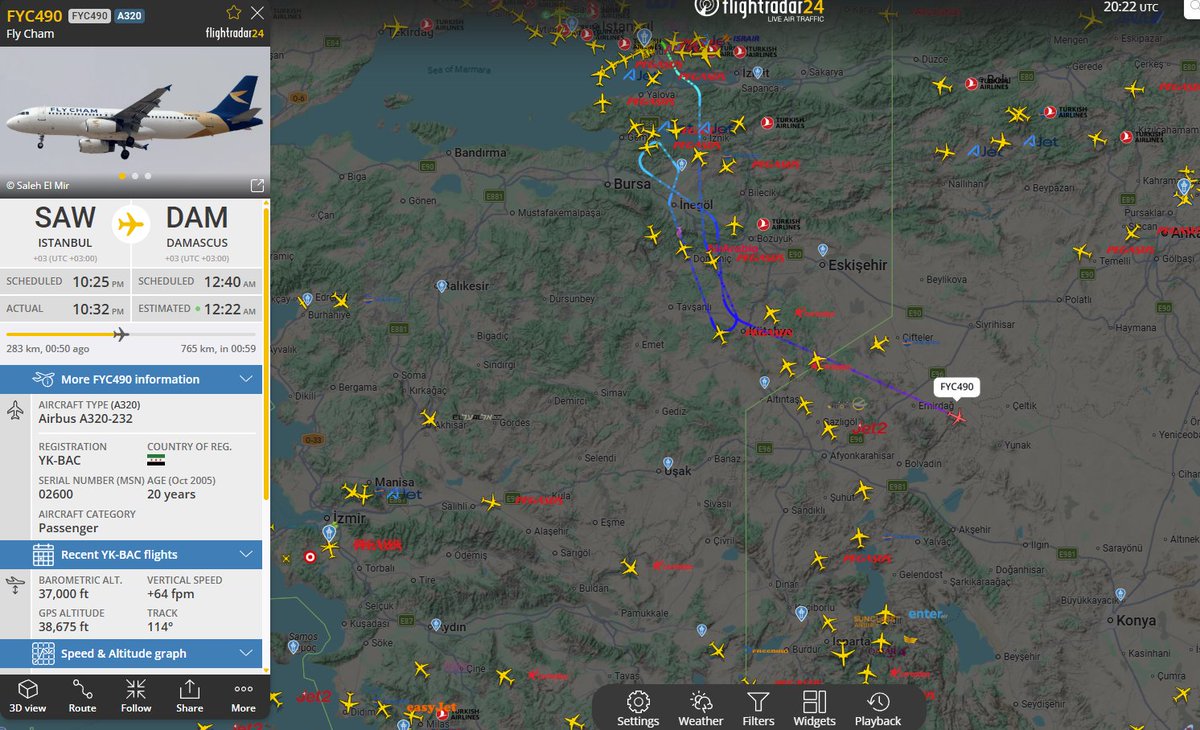Viewport: 1200px width, 730px height.
Task: Expand Recent YK-BAC flights section
Action: pos(131,555)
